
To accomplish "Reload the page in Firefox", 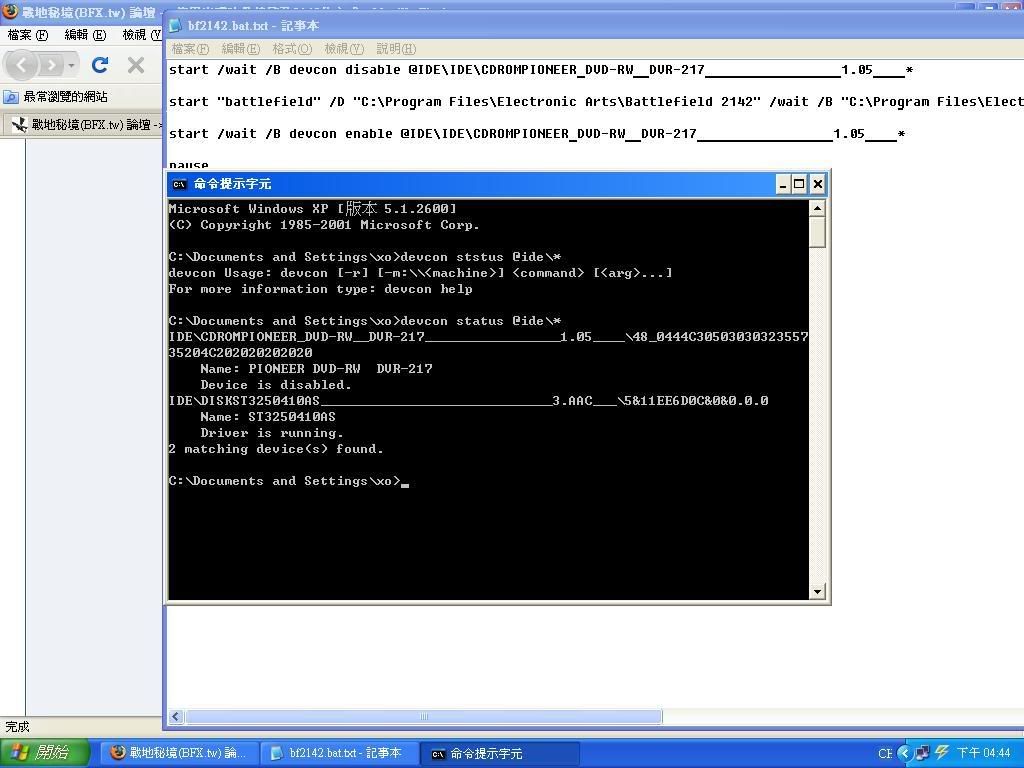I will 99,65.
